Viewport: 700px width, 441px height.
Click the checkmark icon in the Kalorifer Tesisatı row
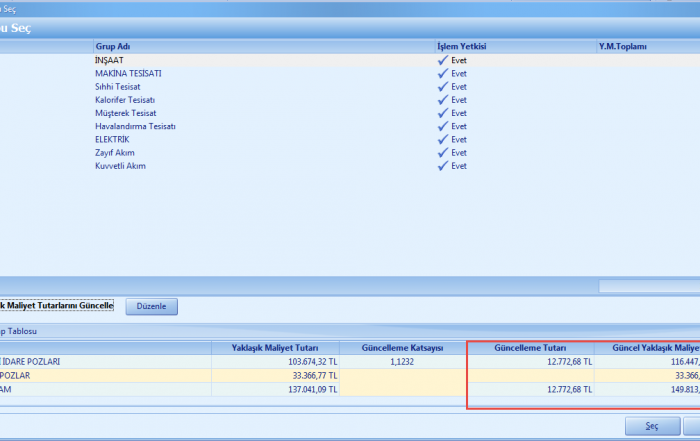[442, 100]
